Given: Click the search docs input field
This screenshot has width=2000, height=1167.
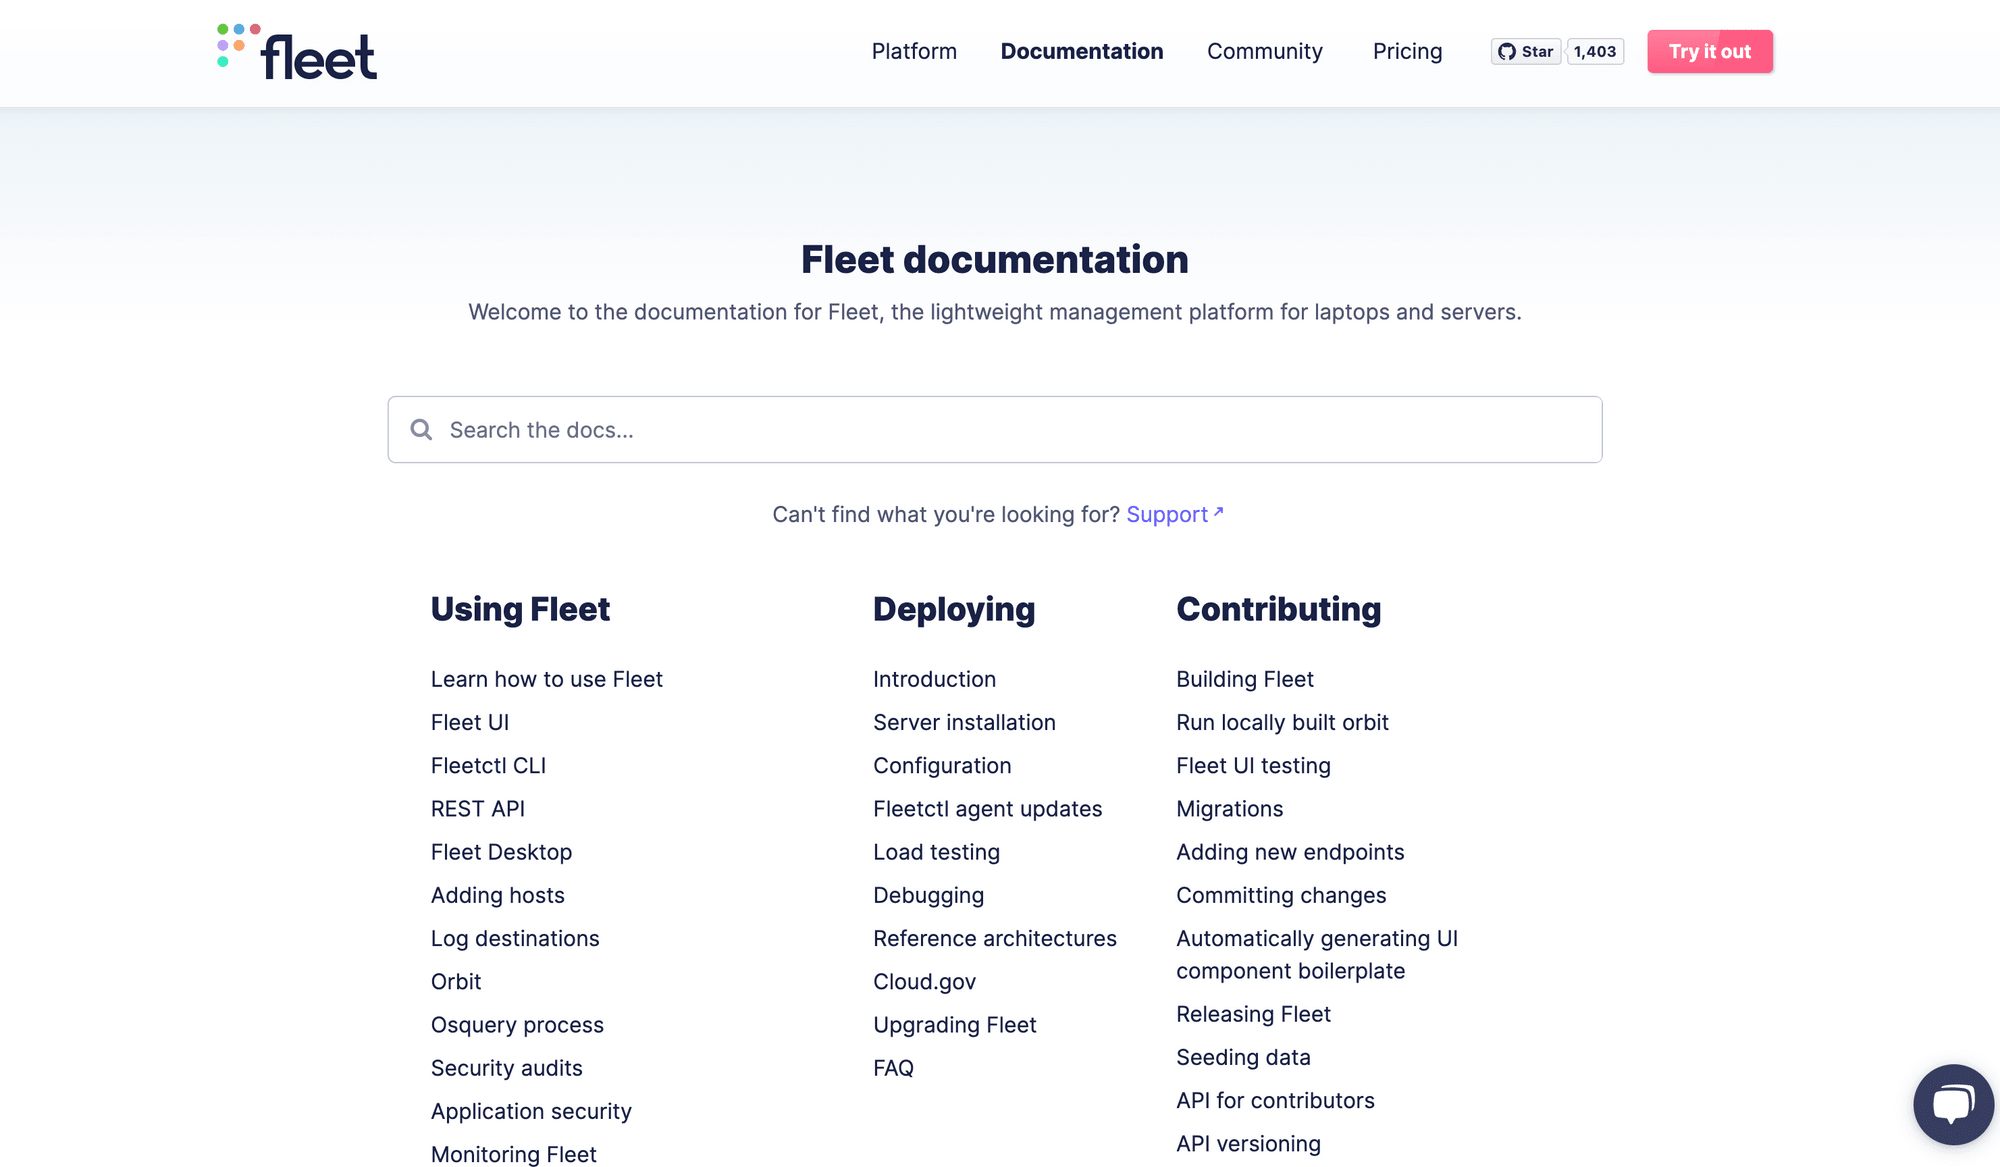Looking at the screenshot, I should pos(994,429).
